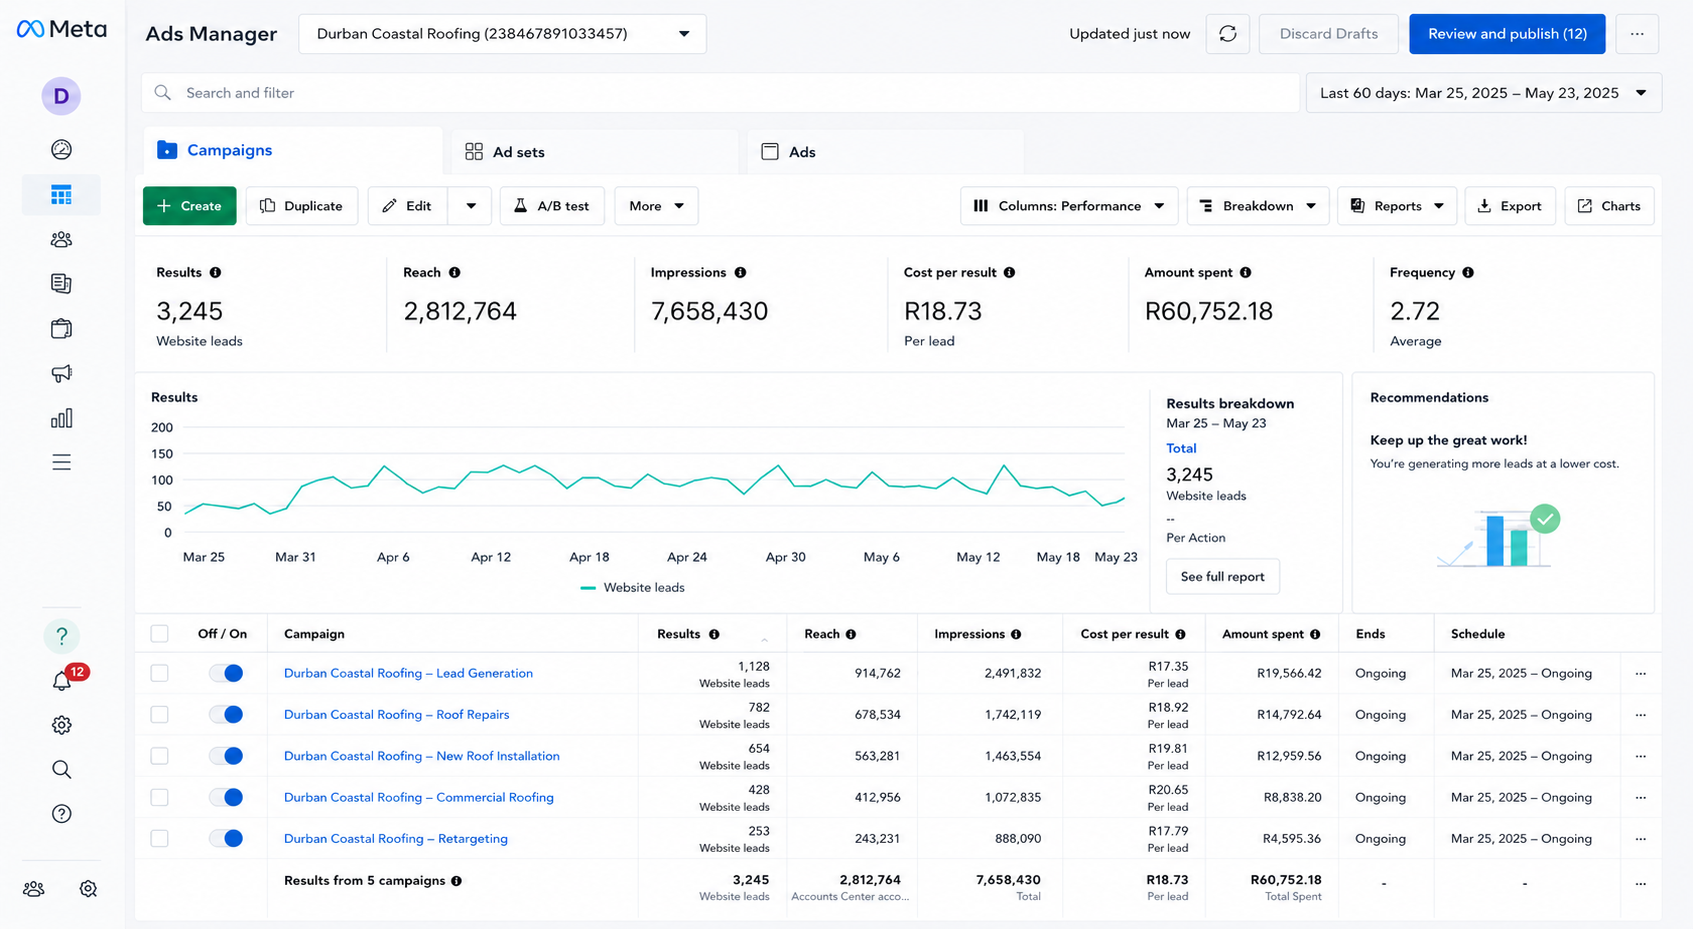Click the info icon beside Results metric
Image resolution: width=1693 pixels, height=929 pixels.
pos(215,273)
